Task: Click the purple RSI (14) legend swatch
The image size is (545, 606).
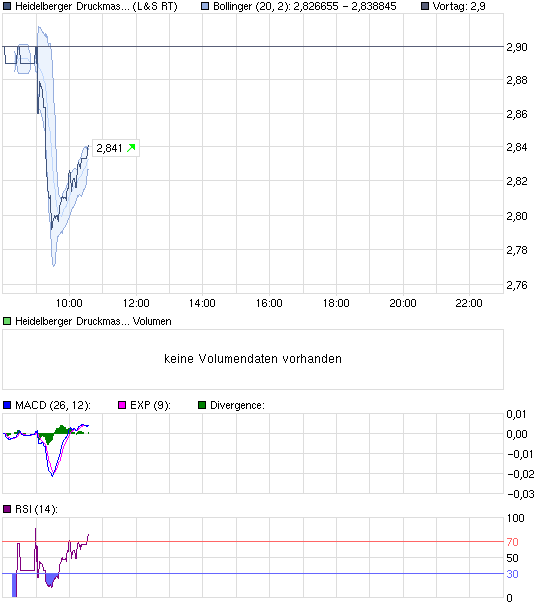Action: (7, 509)
